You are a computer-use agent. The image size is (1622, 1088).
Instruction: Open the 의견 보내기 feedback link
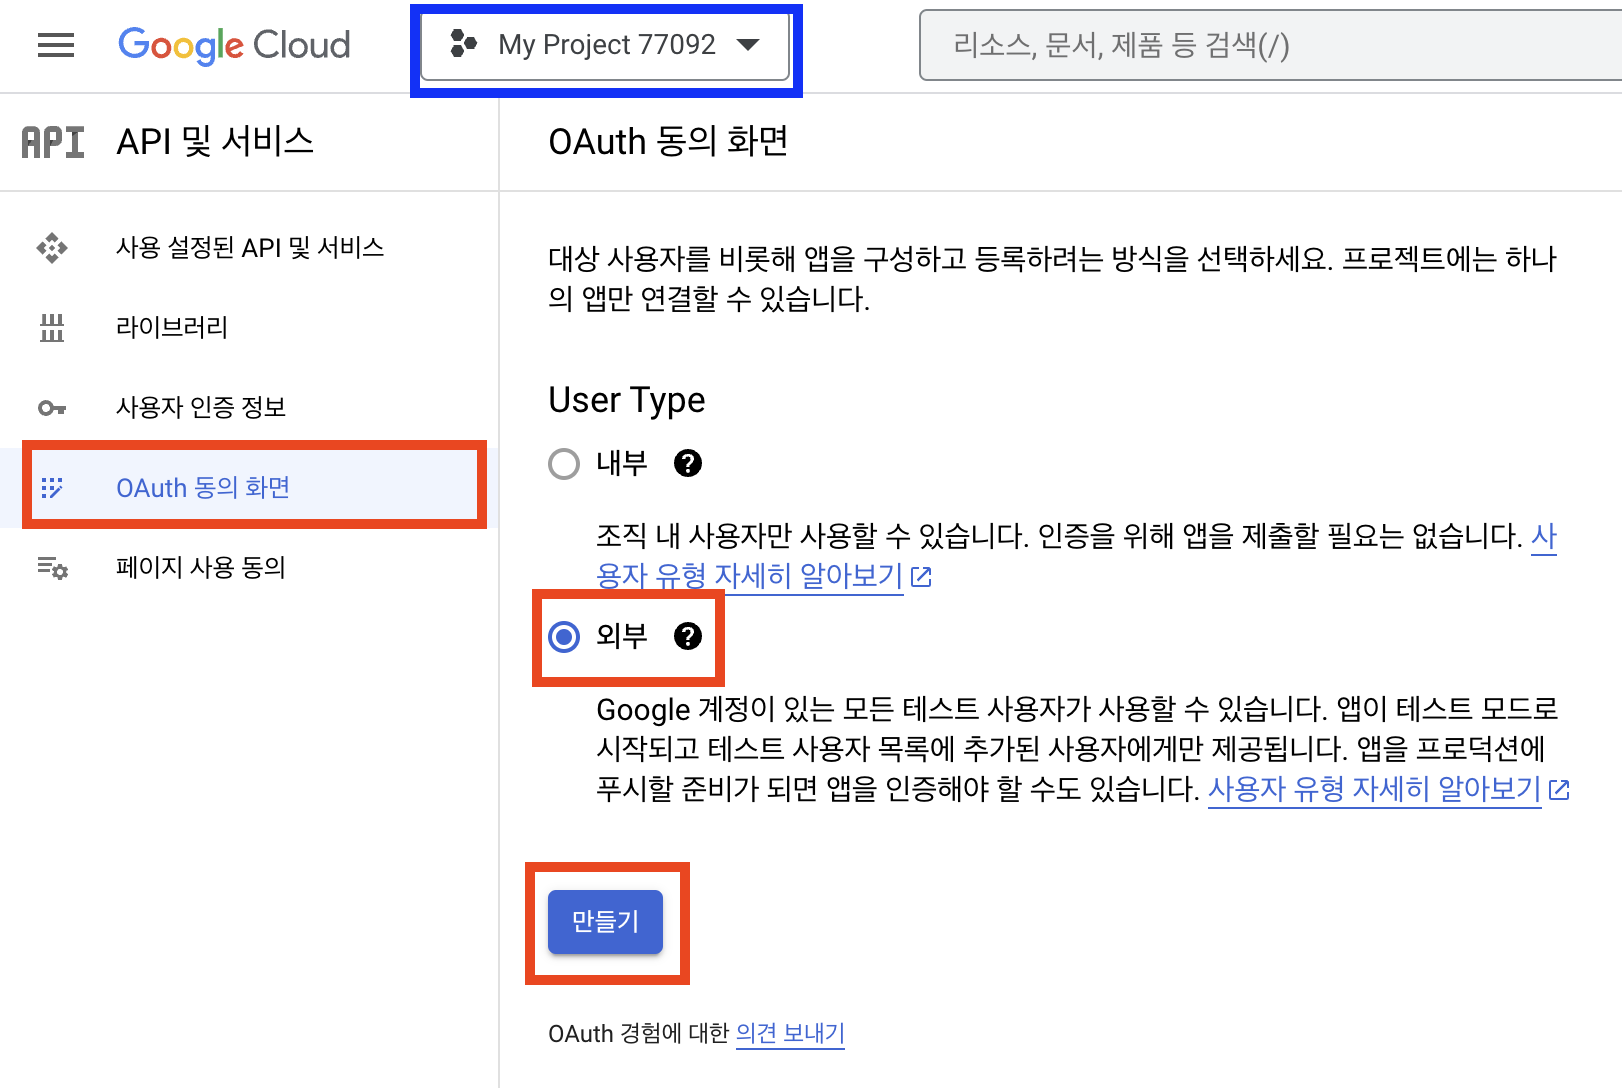point(790,1033)
